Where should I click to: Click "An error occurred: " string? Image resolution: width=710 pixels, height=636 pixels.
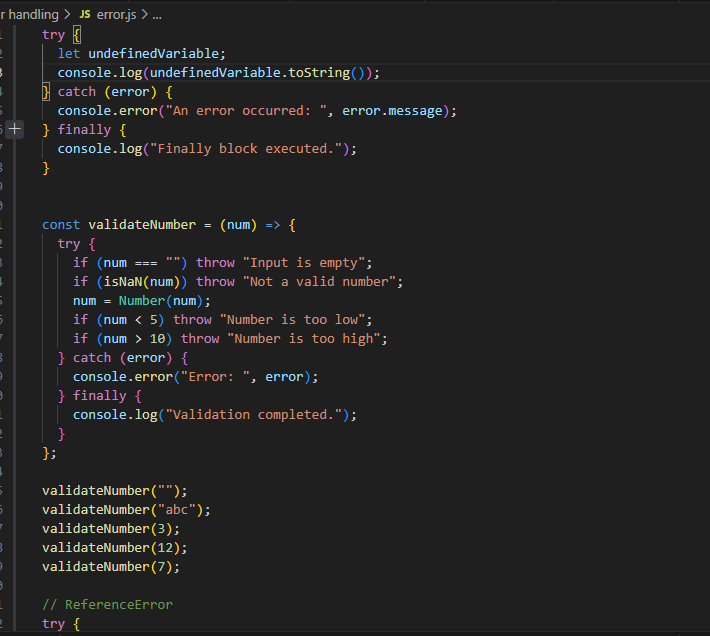click(x=246, y=110)
